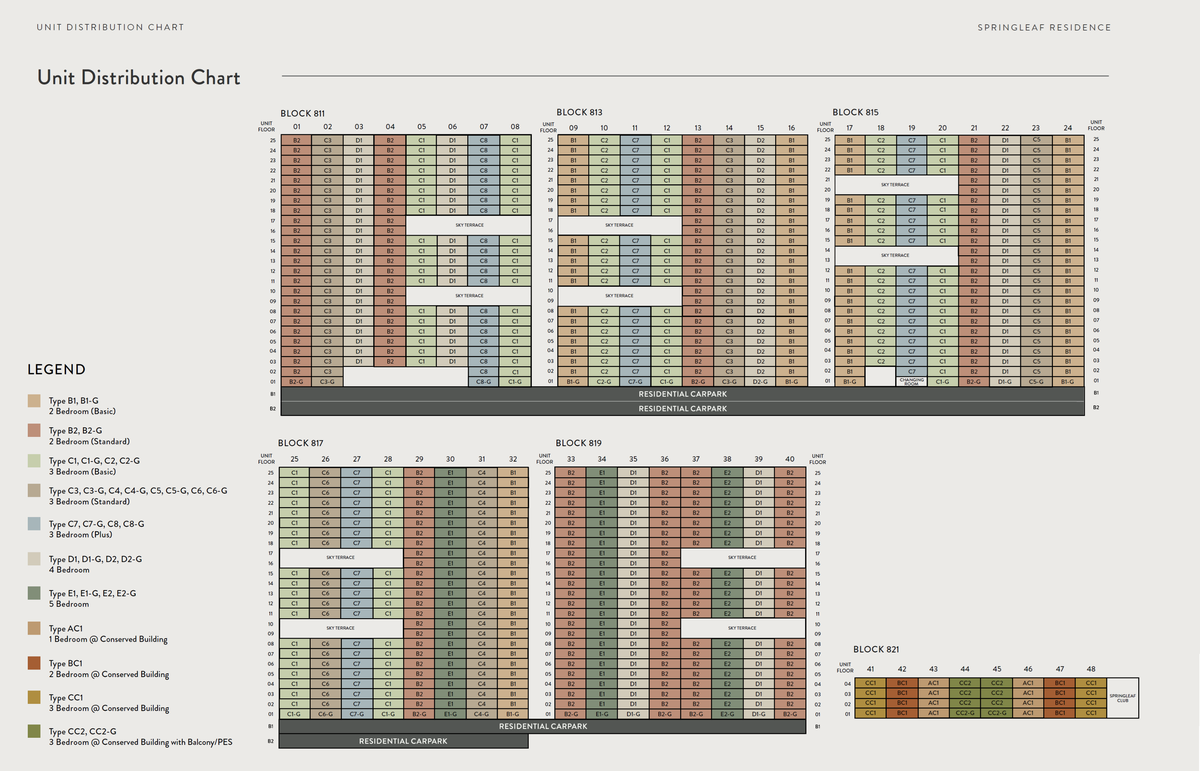Click the E2-G unit in Block 819
1200x771 pixels.
tap(727, 714)
